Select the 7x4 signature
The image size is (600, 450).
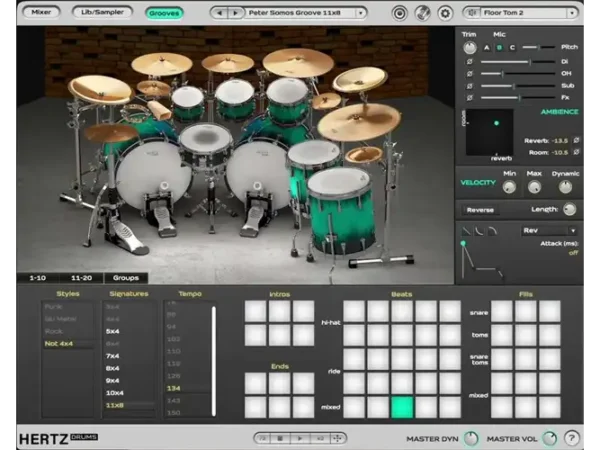112,356
